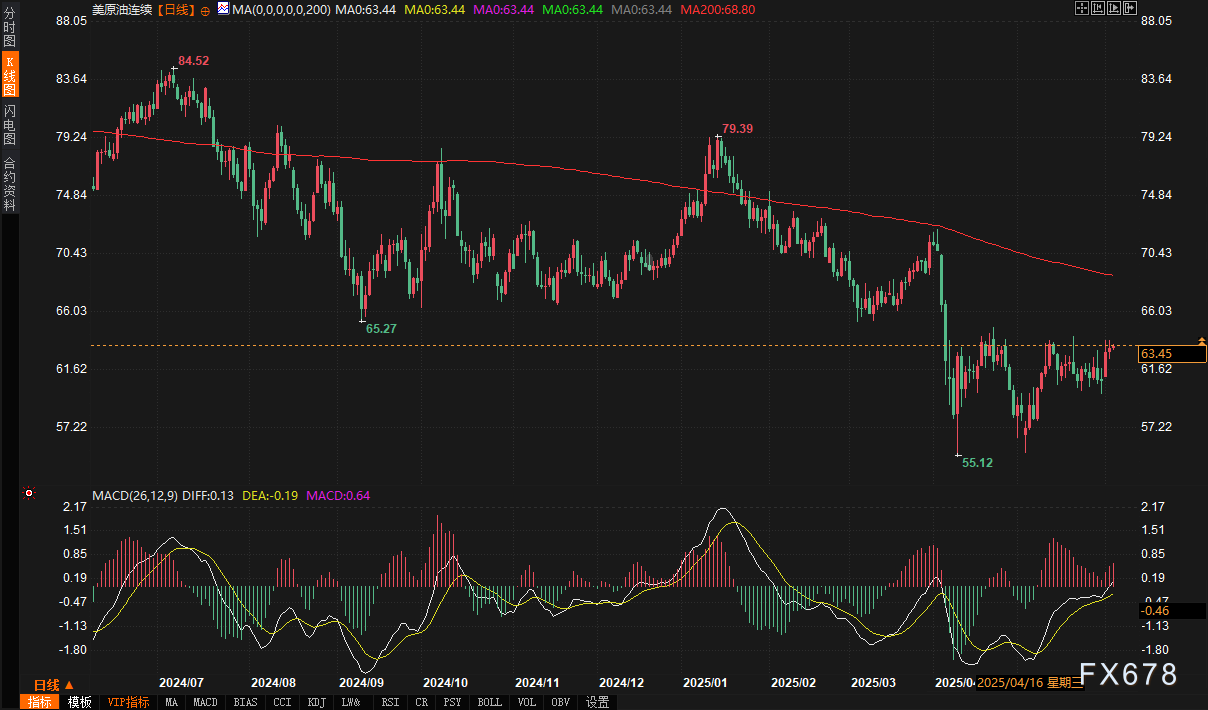Click the 设置 settings button
1208x710 pixels.
(x=598, y=702)
